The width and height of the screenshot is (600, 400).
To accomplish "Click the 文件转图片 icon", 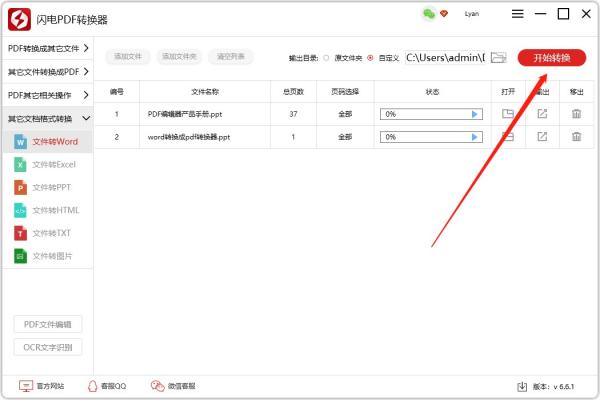I will coord(20,256).
